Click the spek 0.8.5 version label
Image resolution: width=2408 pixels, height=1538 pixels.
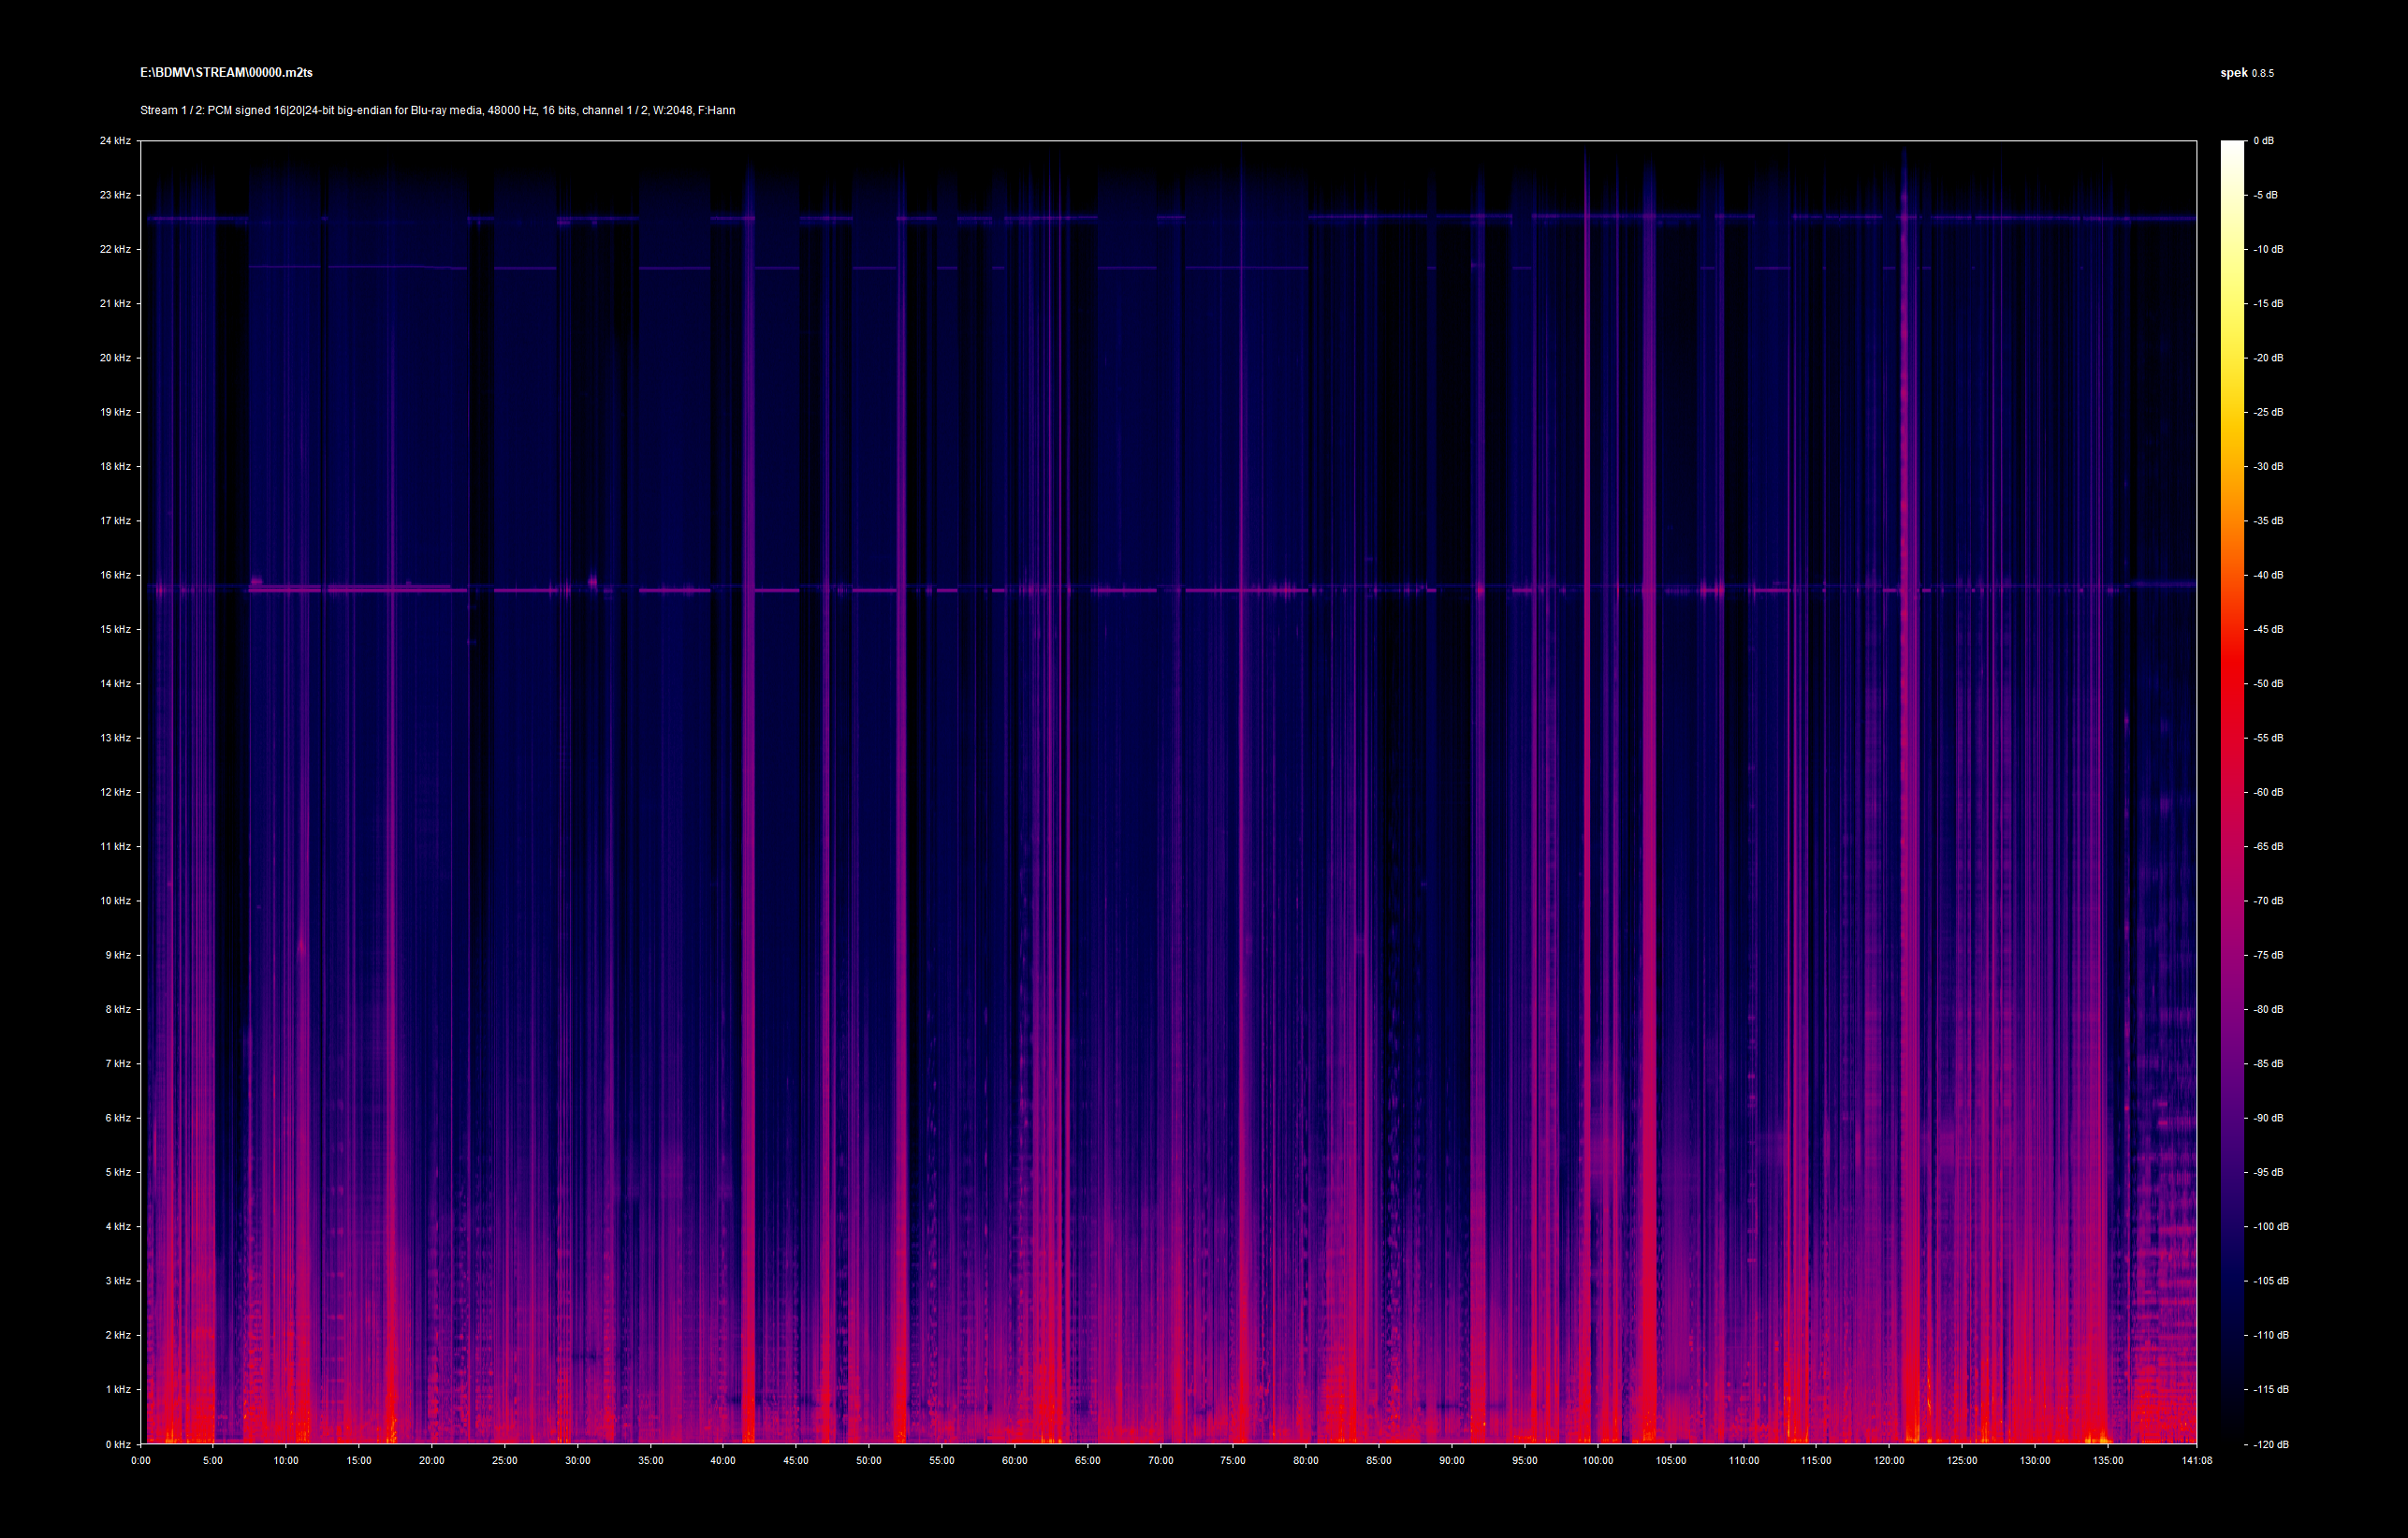coord(2246,73)
